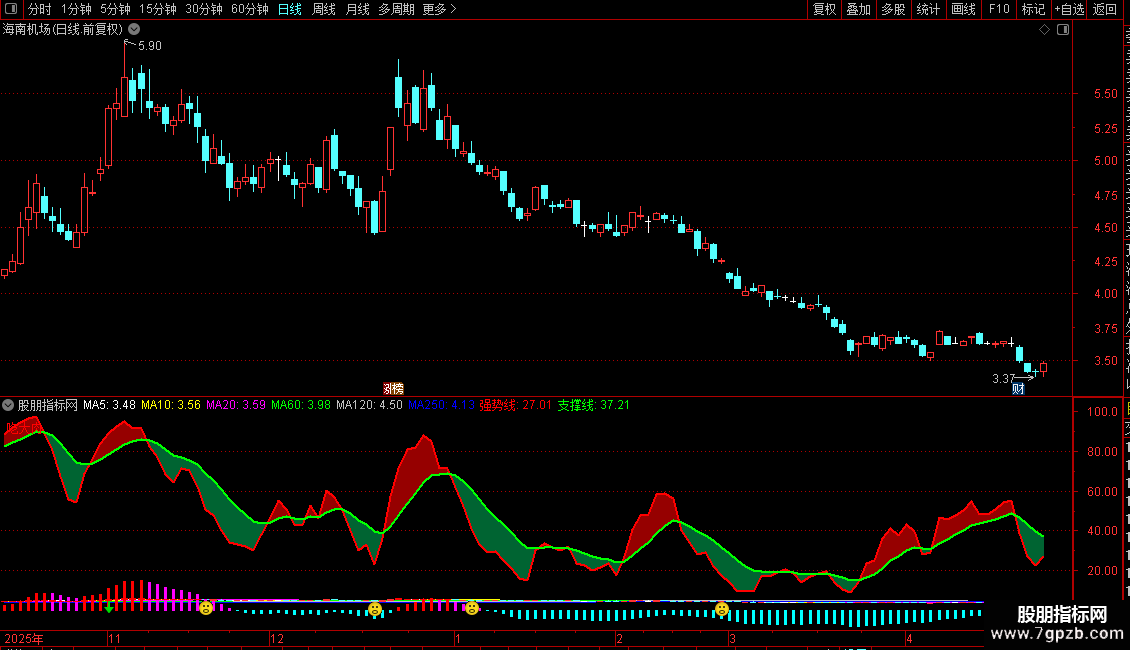This screenshot has width=1130, height=650.
Task: Click the 涨榜 badge below the candlesticks
Action: pos(393,388)
